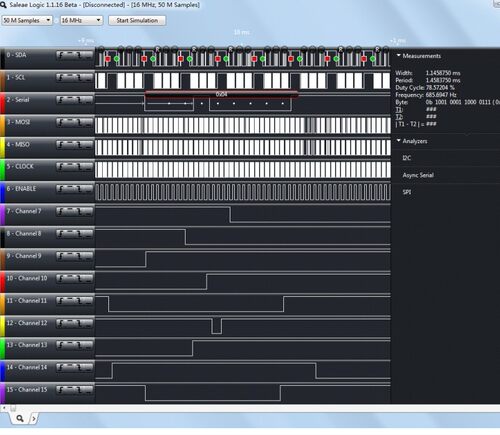Set falling edge trigger on SCL channel
The image size is (500, 435).
(79, 77)
